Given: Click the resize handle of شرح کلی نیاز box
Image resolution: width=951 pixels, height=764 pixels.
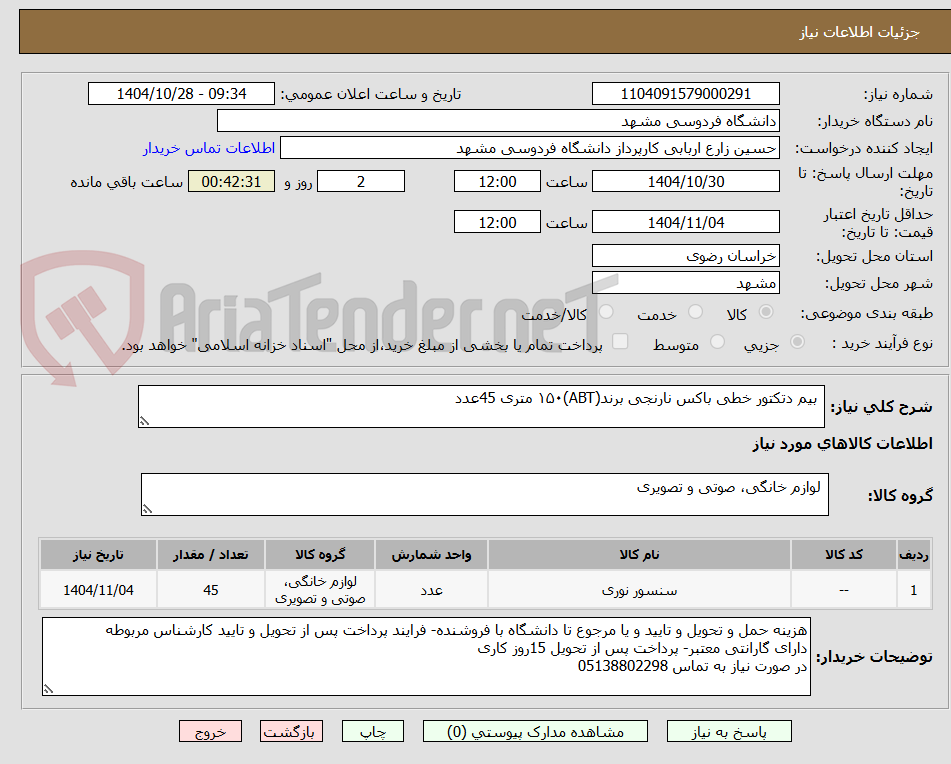Looking at the screenshot, I should pos(144,421).
